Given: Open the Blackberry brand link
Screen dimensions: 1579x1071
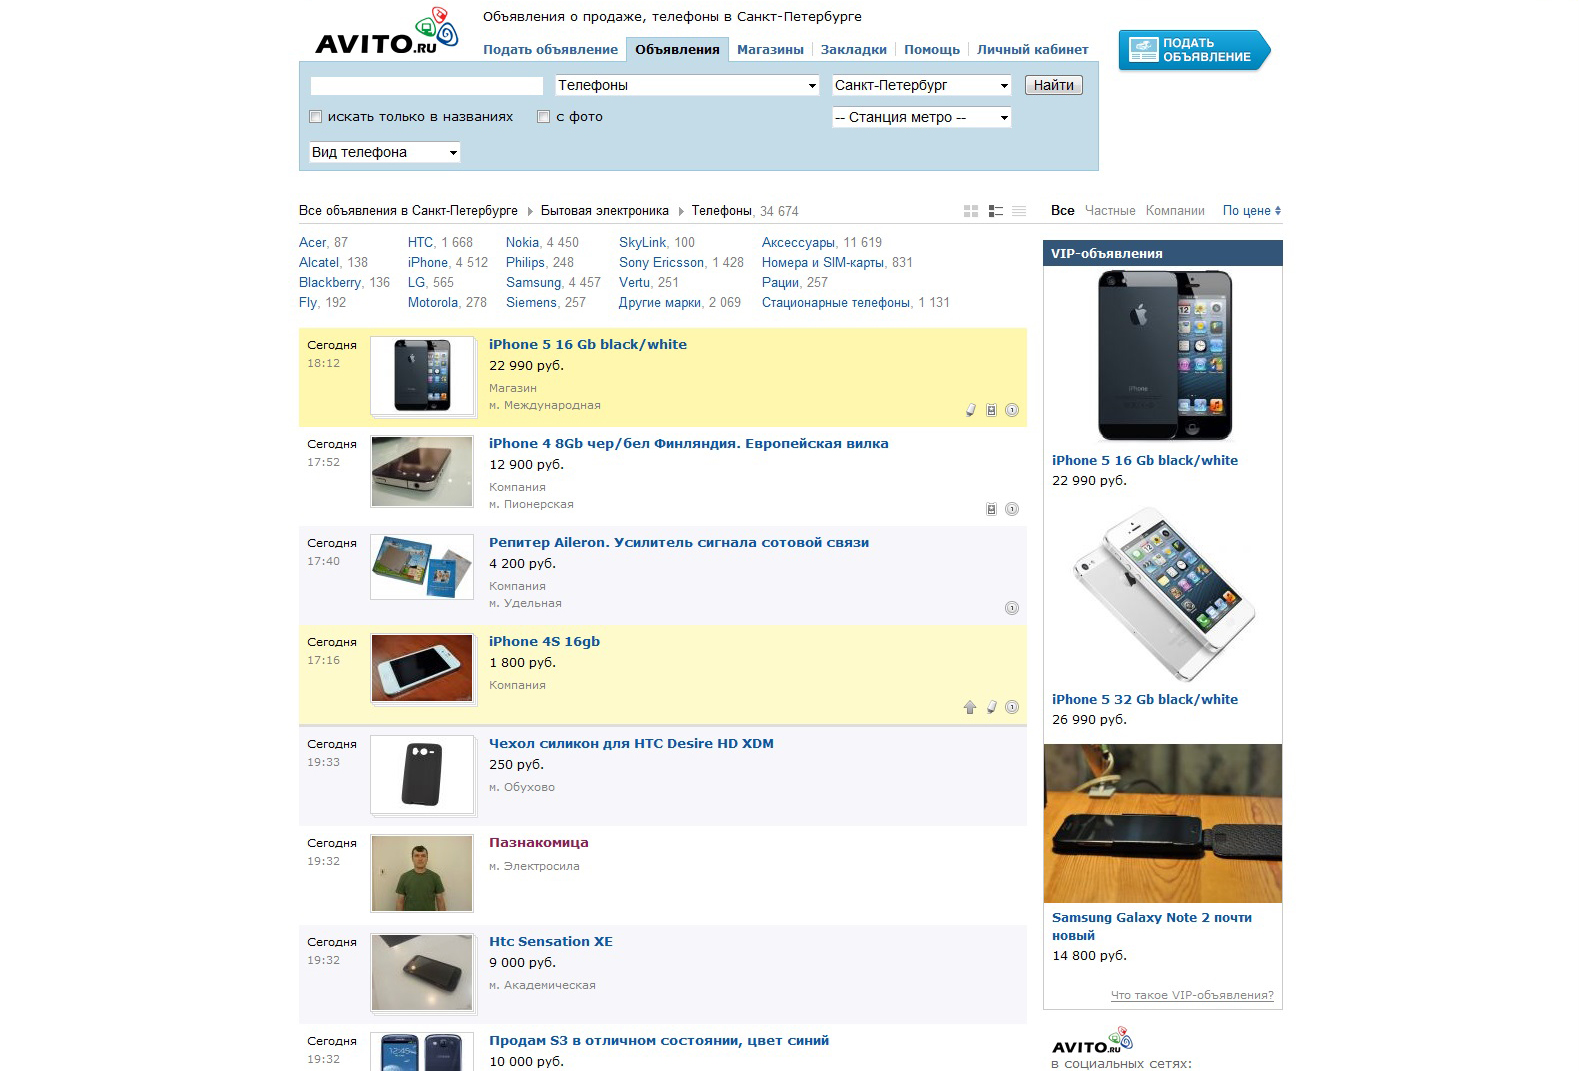Looking at the screenshot, I should 330,283.
